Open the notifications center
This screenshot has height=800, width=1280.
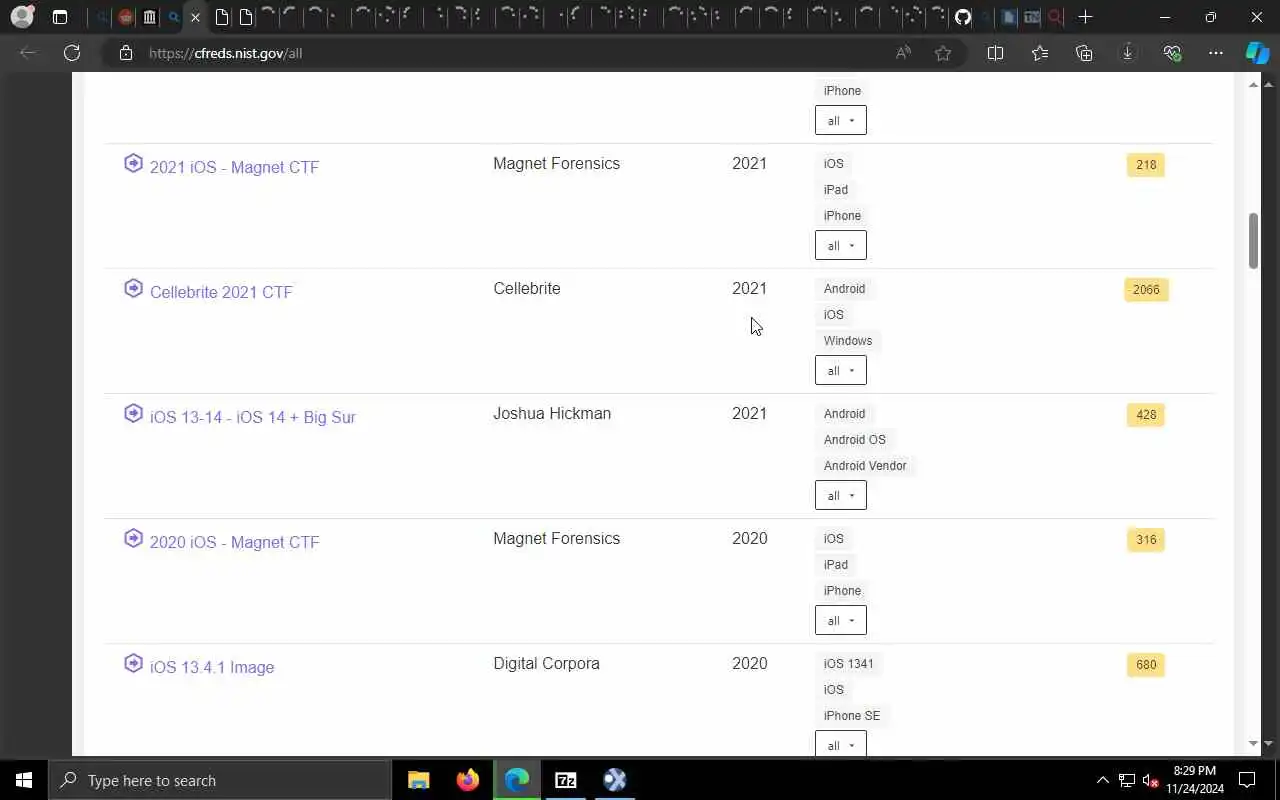coord(1247,780)
